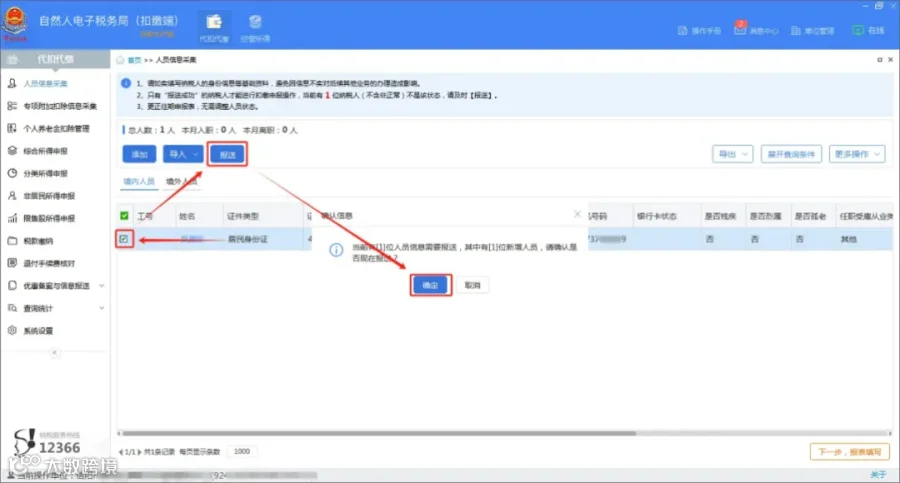Open the 单位管理 building icon

(796, 30)
